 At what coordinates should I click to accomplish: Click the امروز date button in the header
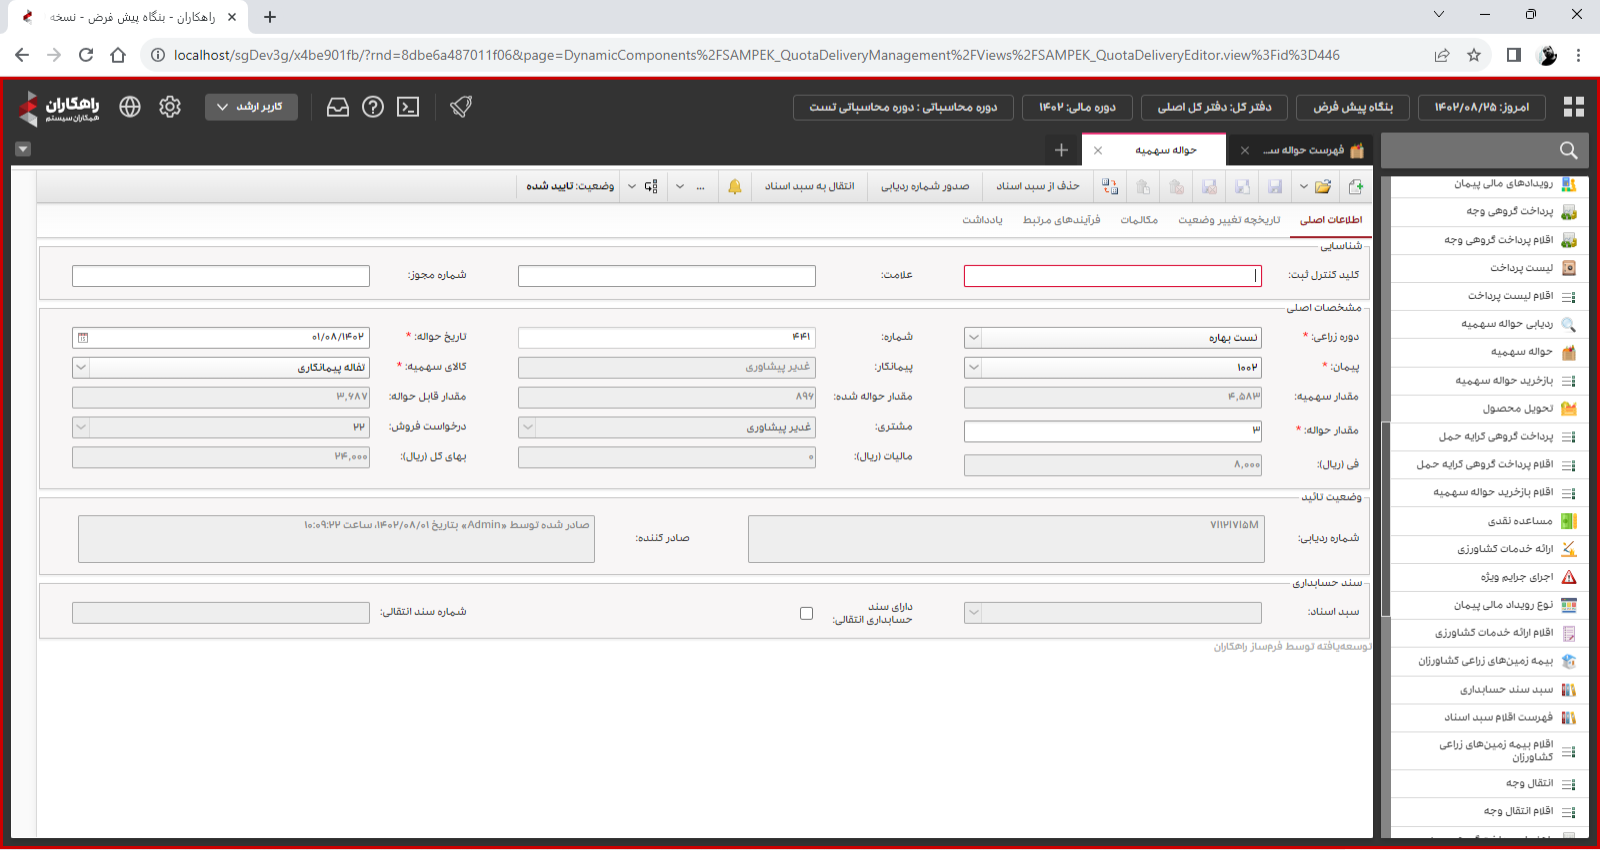click(x=1482, y=107)
